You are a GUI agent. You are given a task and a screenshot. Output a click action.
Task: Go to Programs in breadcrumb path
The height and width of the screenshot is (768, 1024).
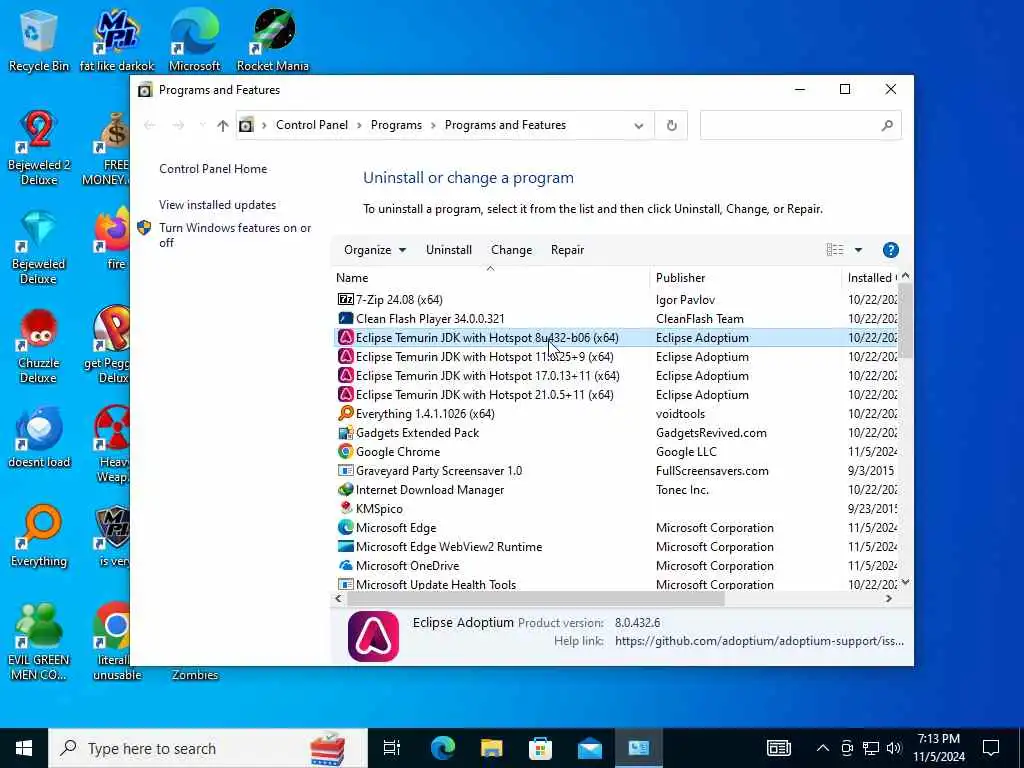(x=396, y=125)
